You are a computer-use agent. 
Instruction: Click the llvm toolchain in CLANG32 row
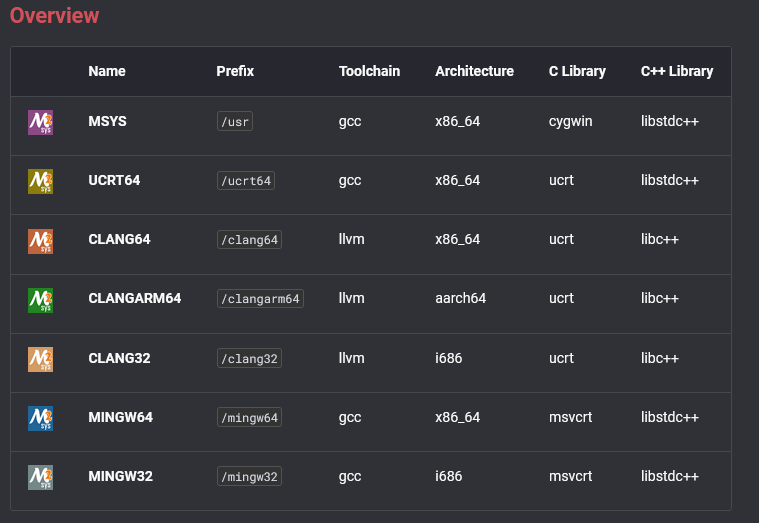[351, 358]
